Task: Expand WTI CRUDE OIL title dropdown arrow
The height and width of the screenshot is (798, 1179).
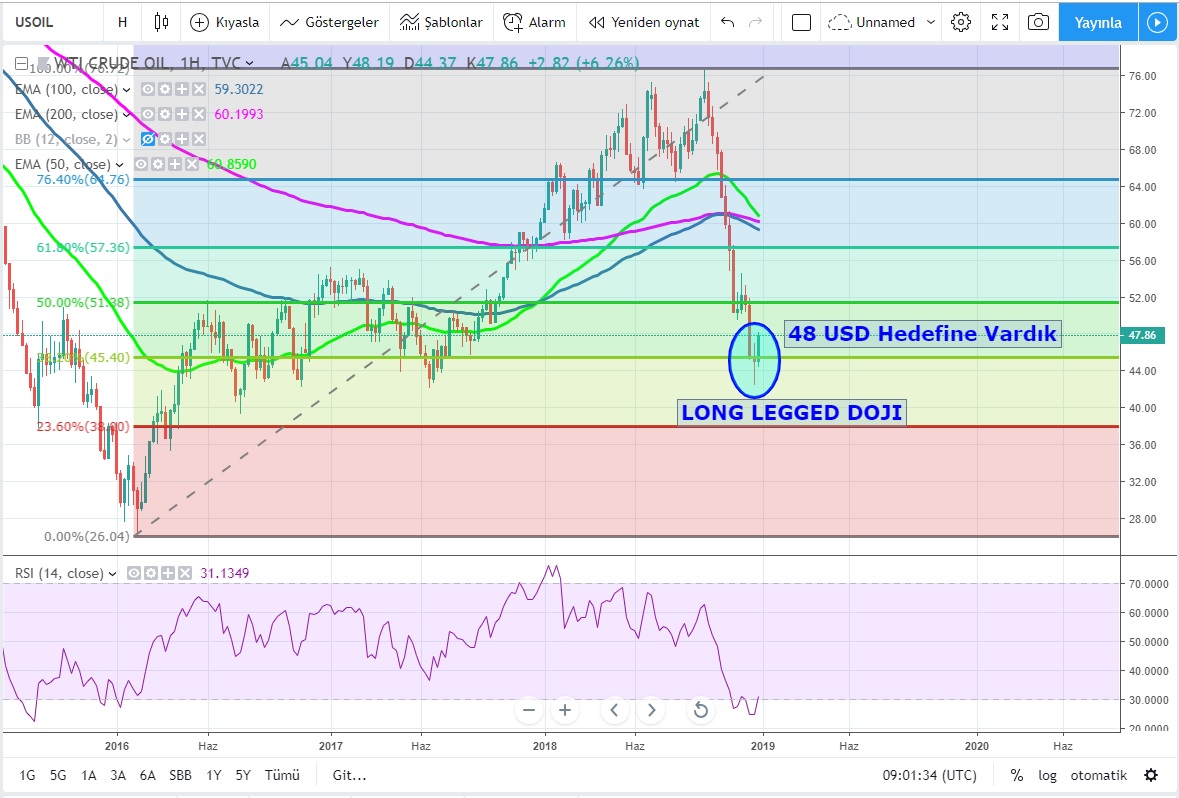Action: coord(250,63)
